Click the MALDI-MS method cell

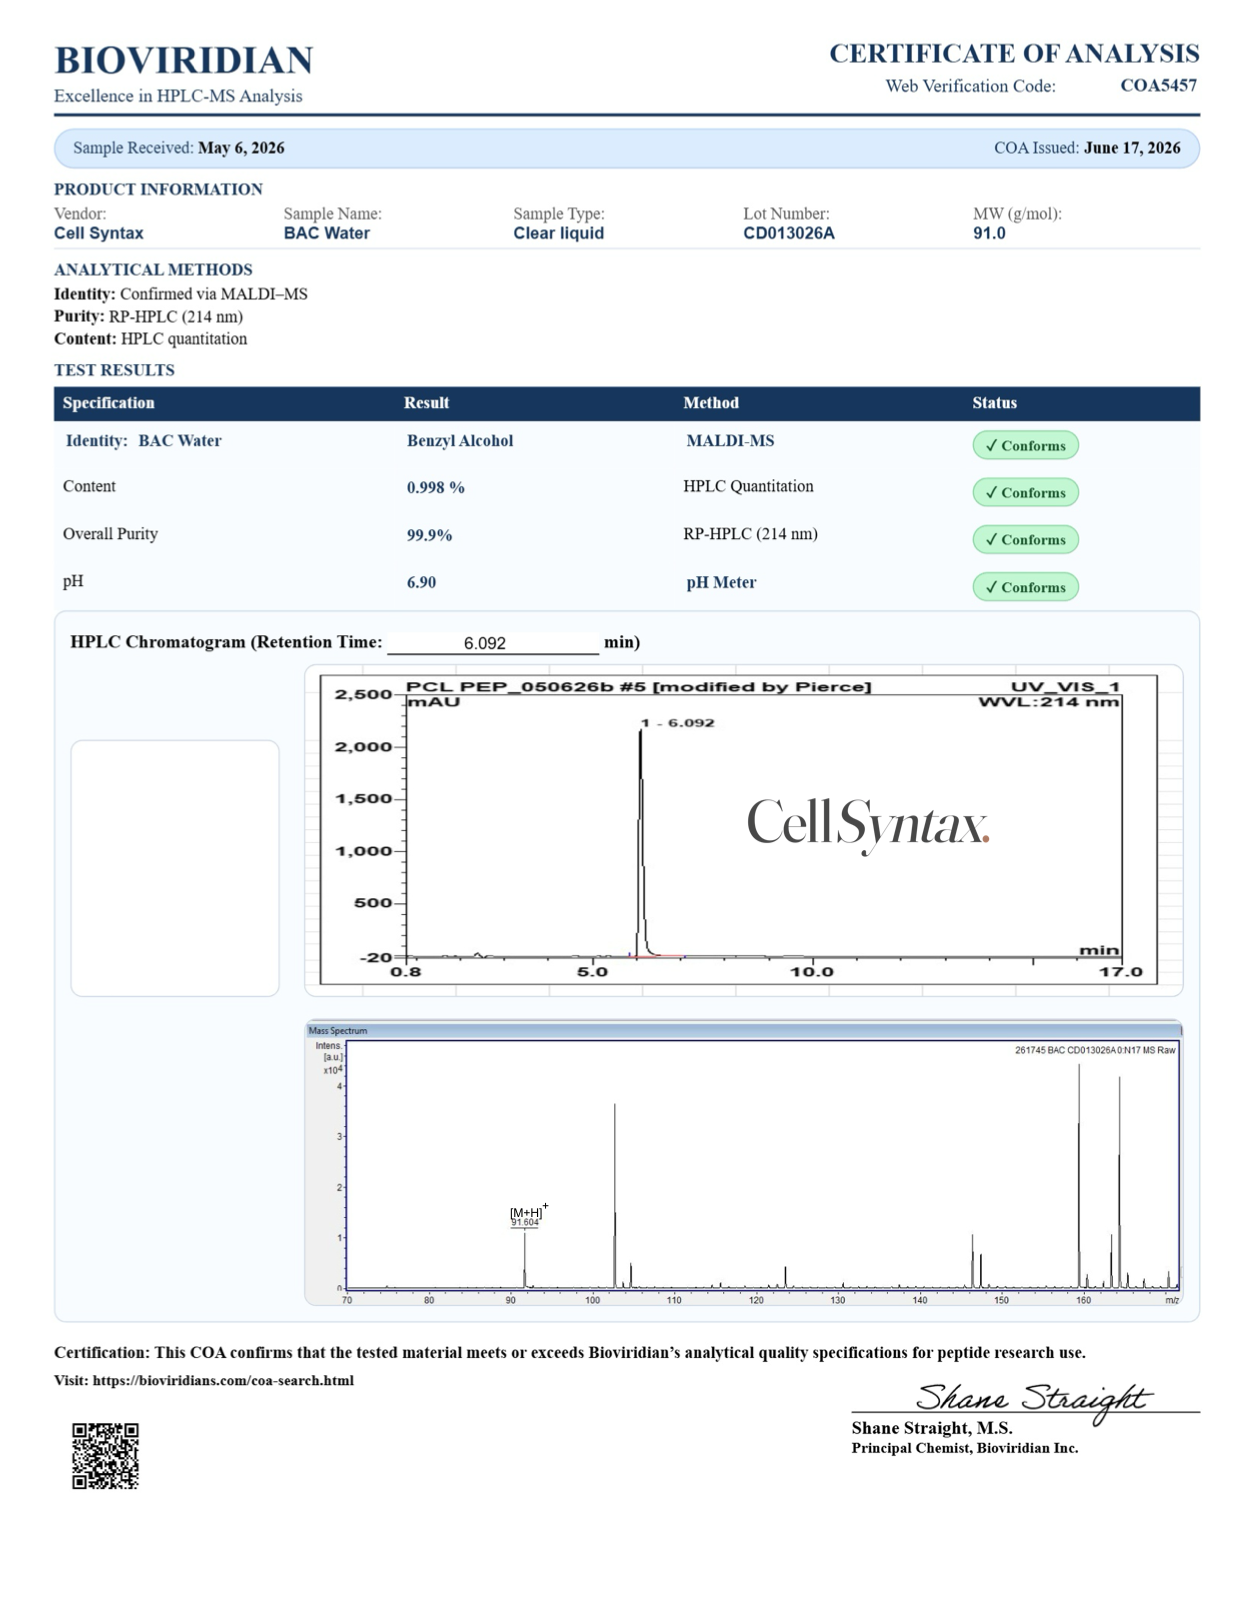(730, 441)
